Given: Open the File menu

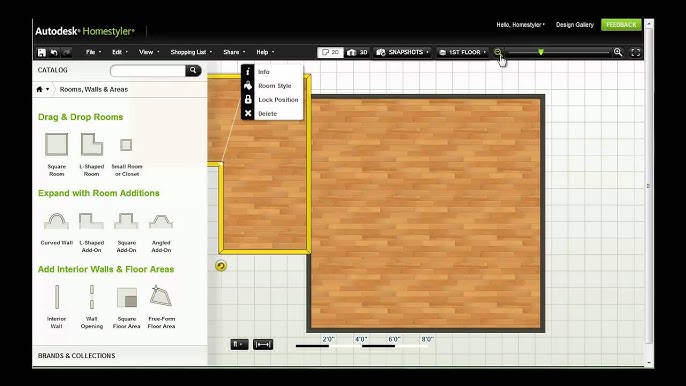Looking at the screenshot, I should click(x=93, y=52).
